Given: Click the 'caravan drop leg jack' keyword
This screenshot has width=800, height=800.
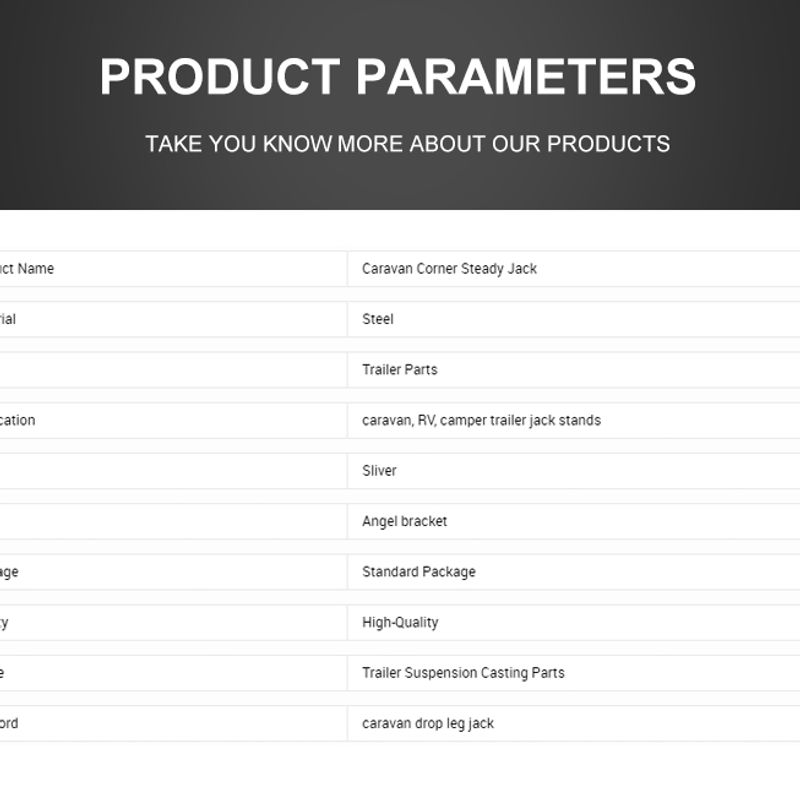Looking at the screenshot, I should pos(428,723).
